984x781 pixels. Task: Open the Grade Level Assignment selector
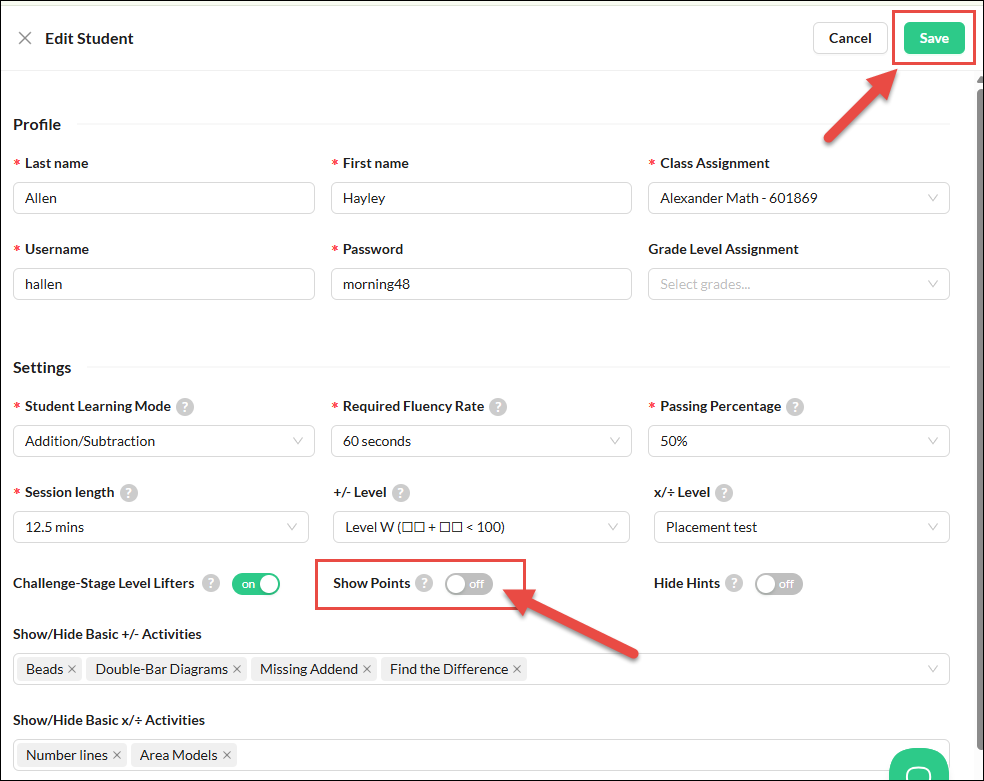coord(797,284)
